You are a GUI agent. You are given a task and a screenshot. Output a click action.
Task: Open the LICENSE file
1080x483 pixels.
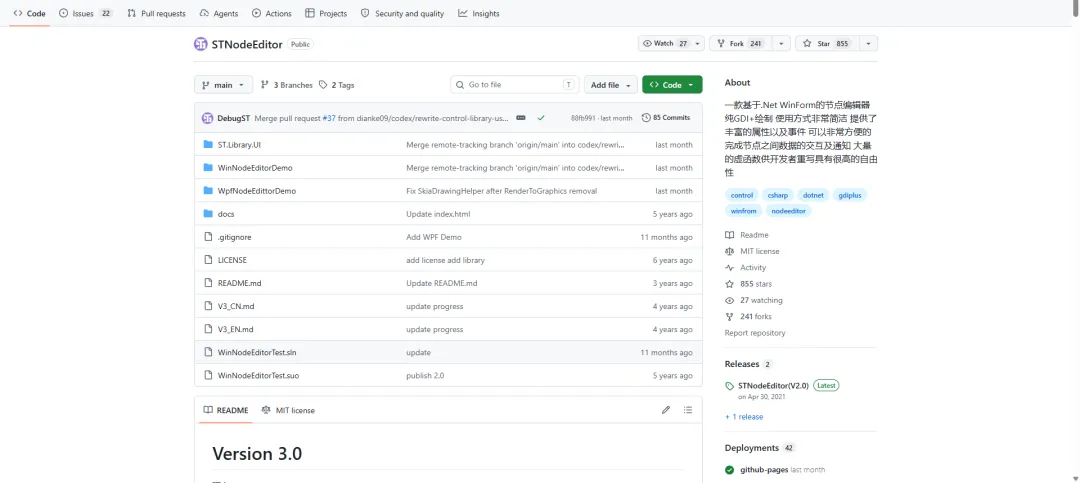click(232, 260)
